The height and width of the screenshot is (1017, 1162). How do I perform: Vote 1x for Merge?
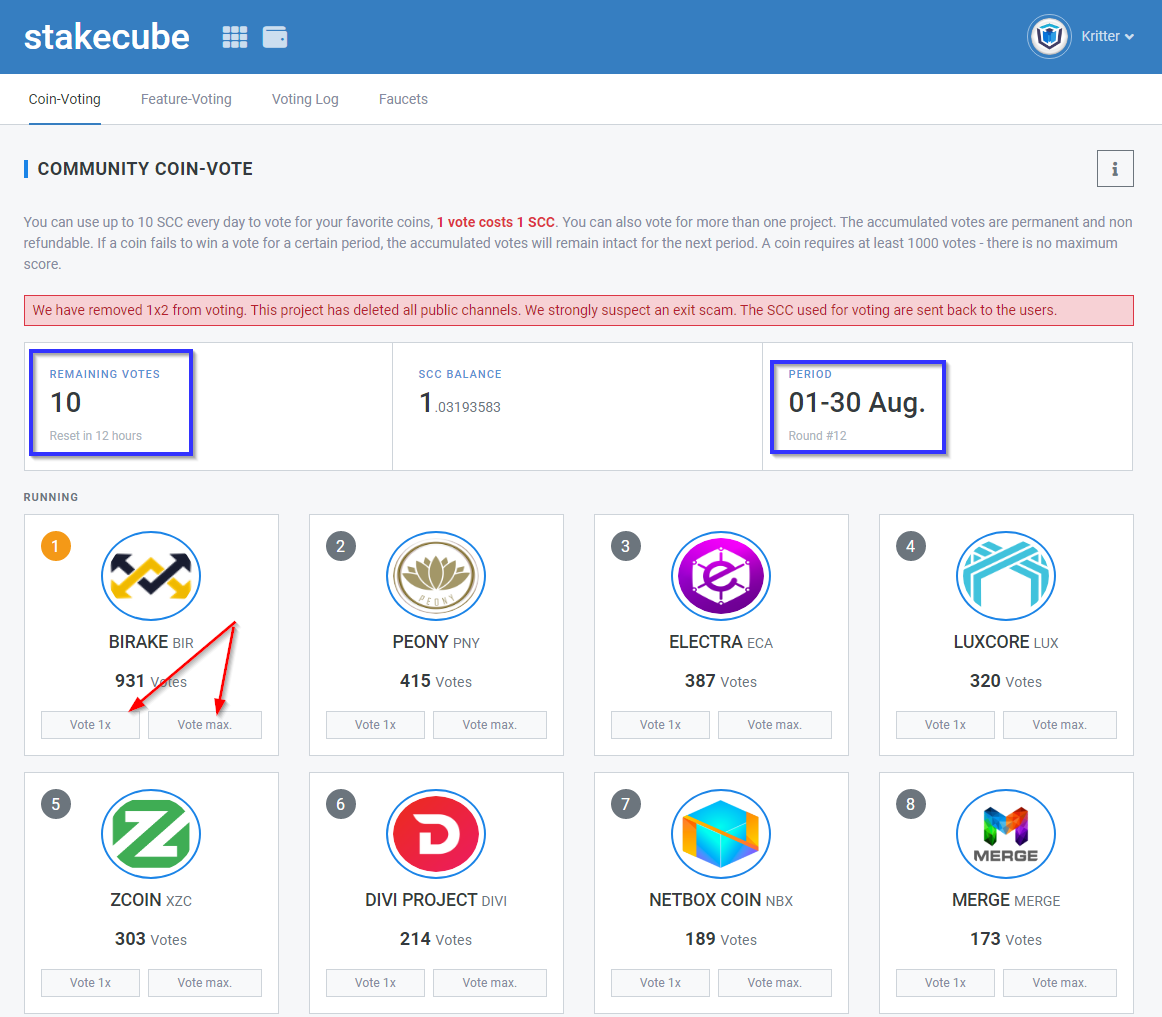945,983
